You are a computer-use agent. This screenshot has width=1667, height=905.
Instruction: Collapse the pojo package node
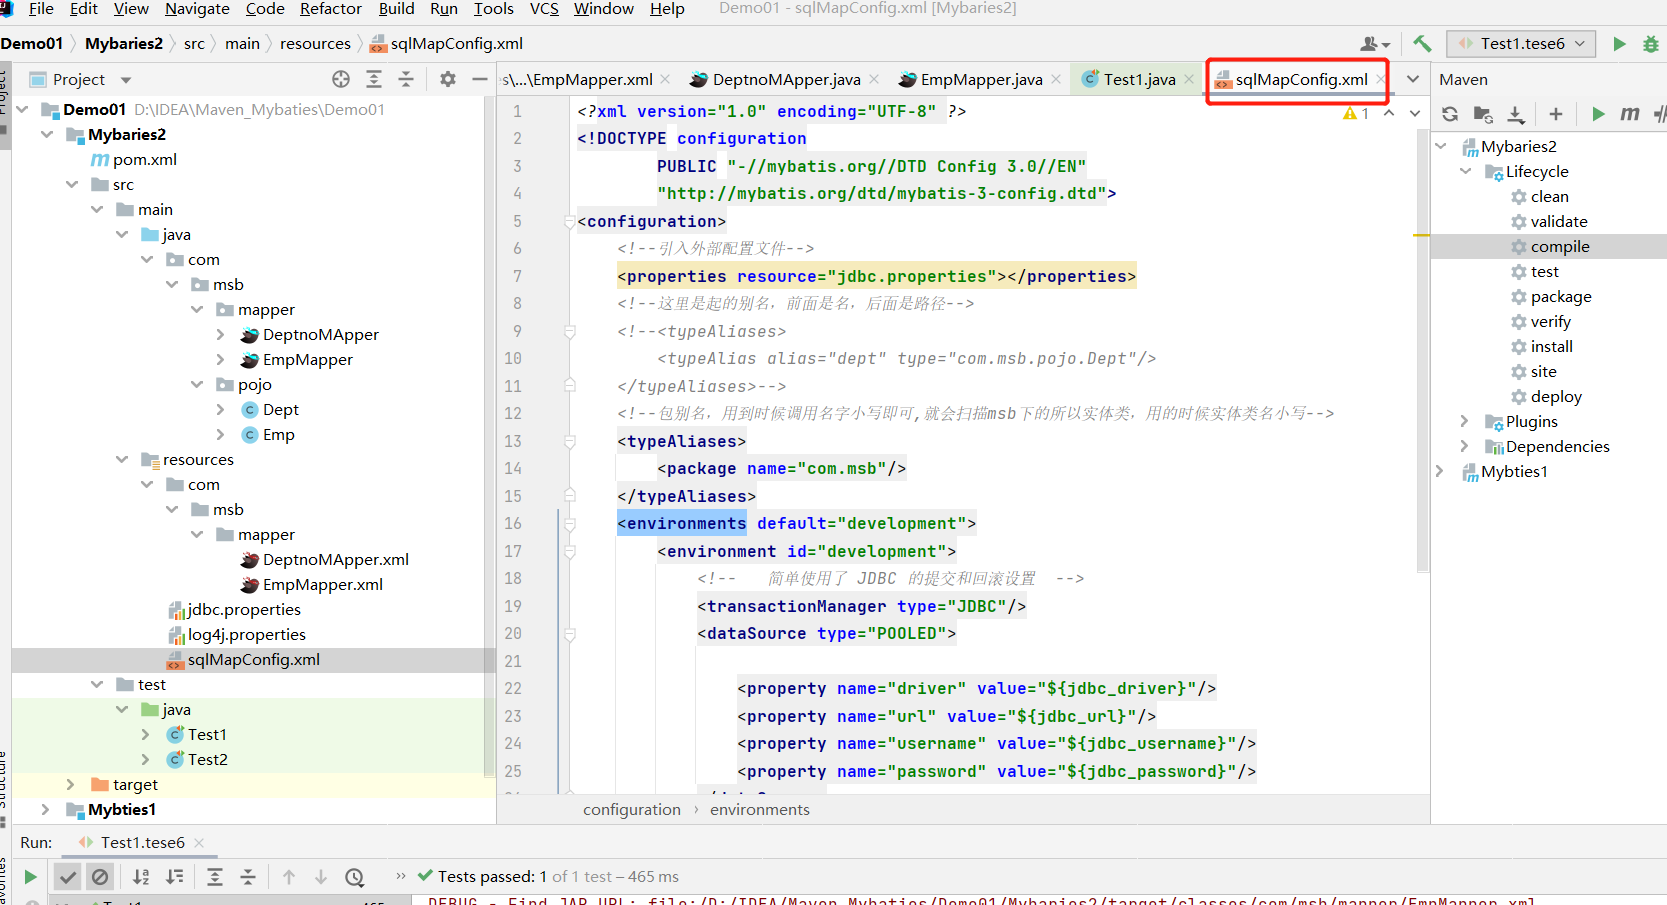197,384
